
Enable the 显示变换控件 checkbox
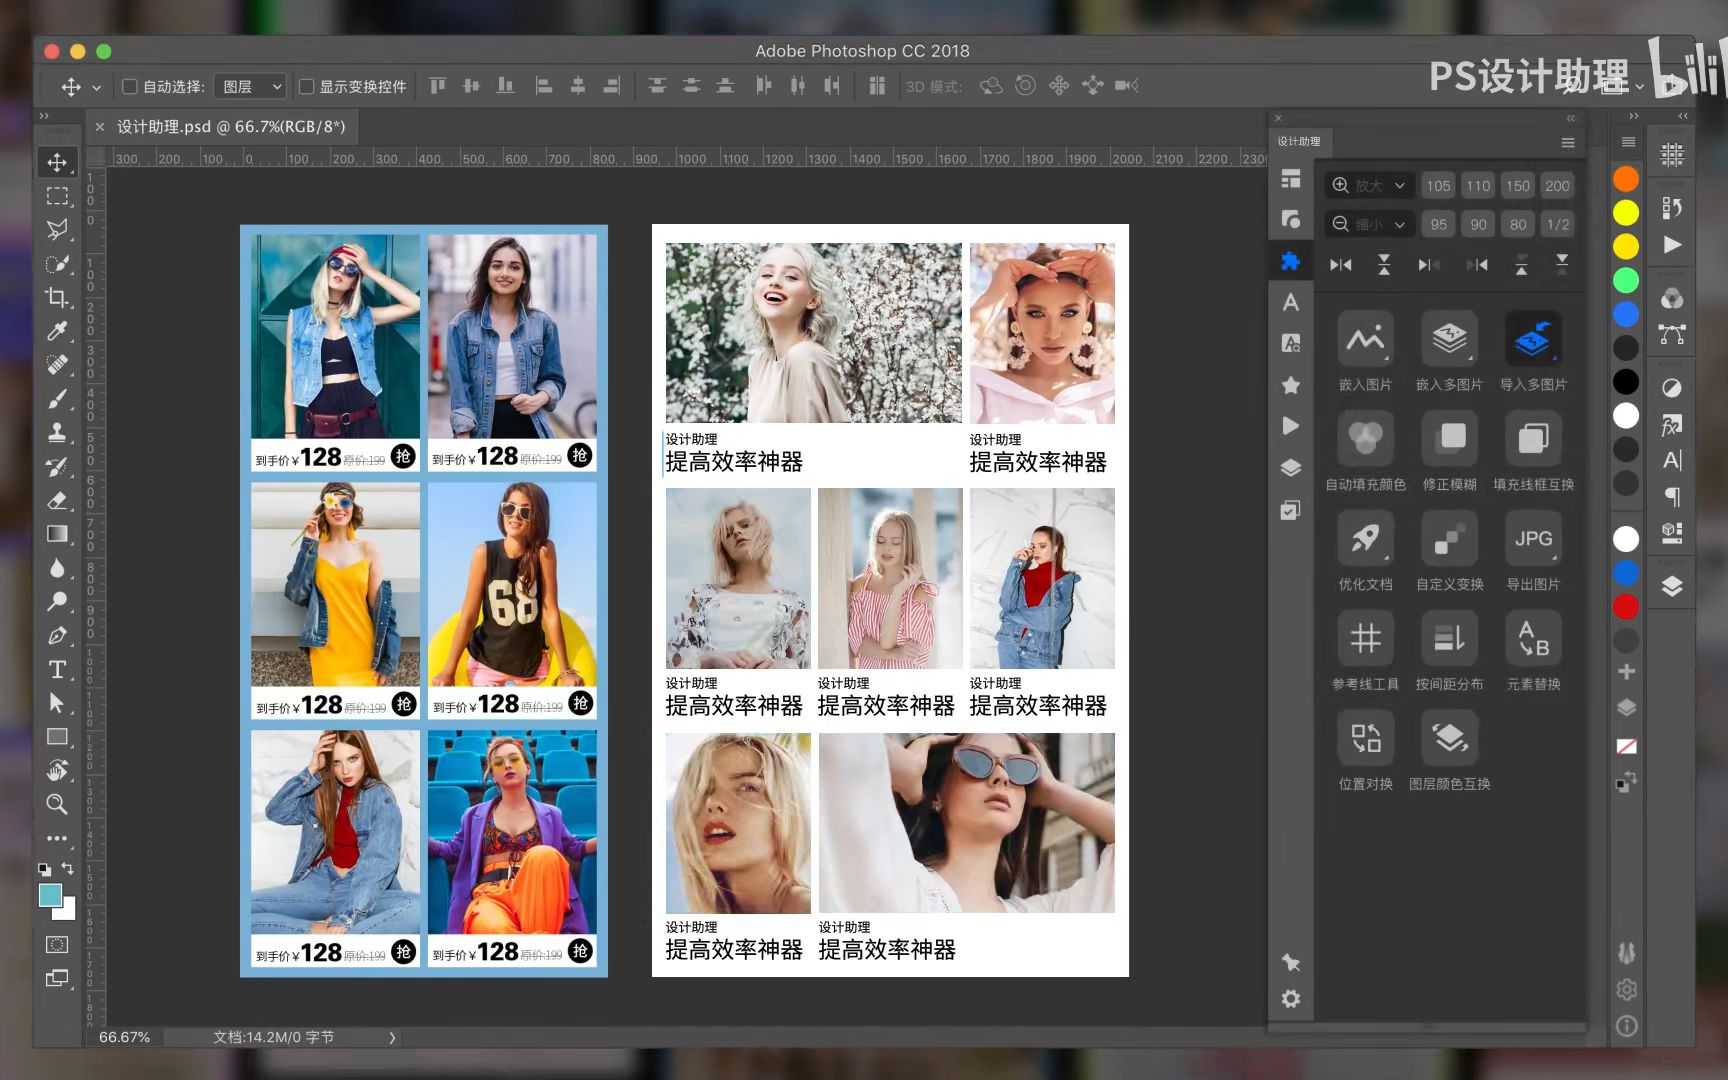(x=307, y=86)
